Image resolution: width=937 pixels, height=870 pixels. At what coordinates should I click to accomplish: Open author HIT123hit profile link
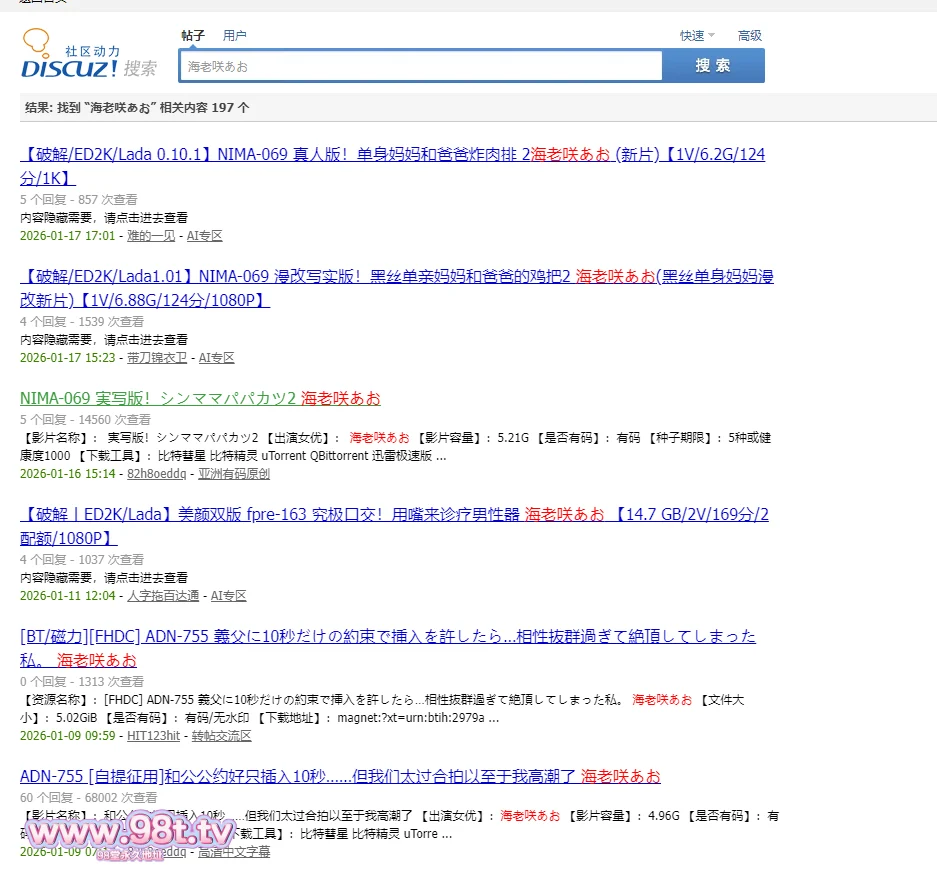point(153,736)
